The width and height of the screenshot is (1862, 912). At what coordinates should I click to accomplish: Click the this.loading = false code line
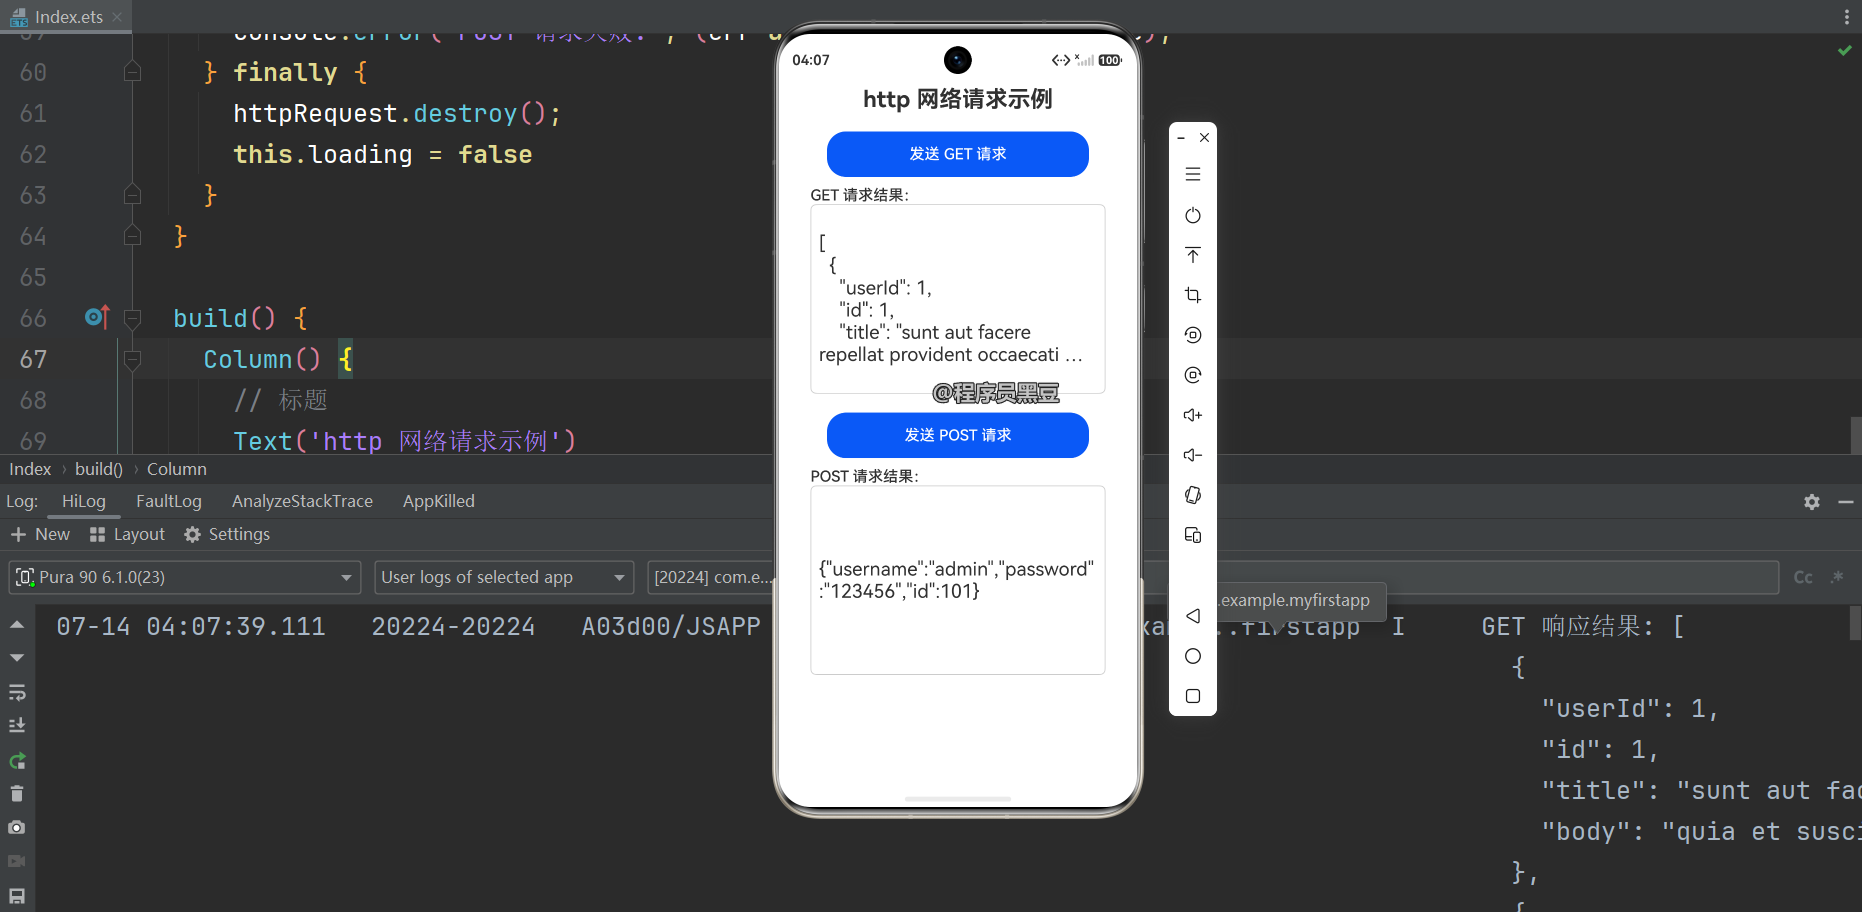click(x=382, y=154)
